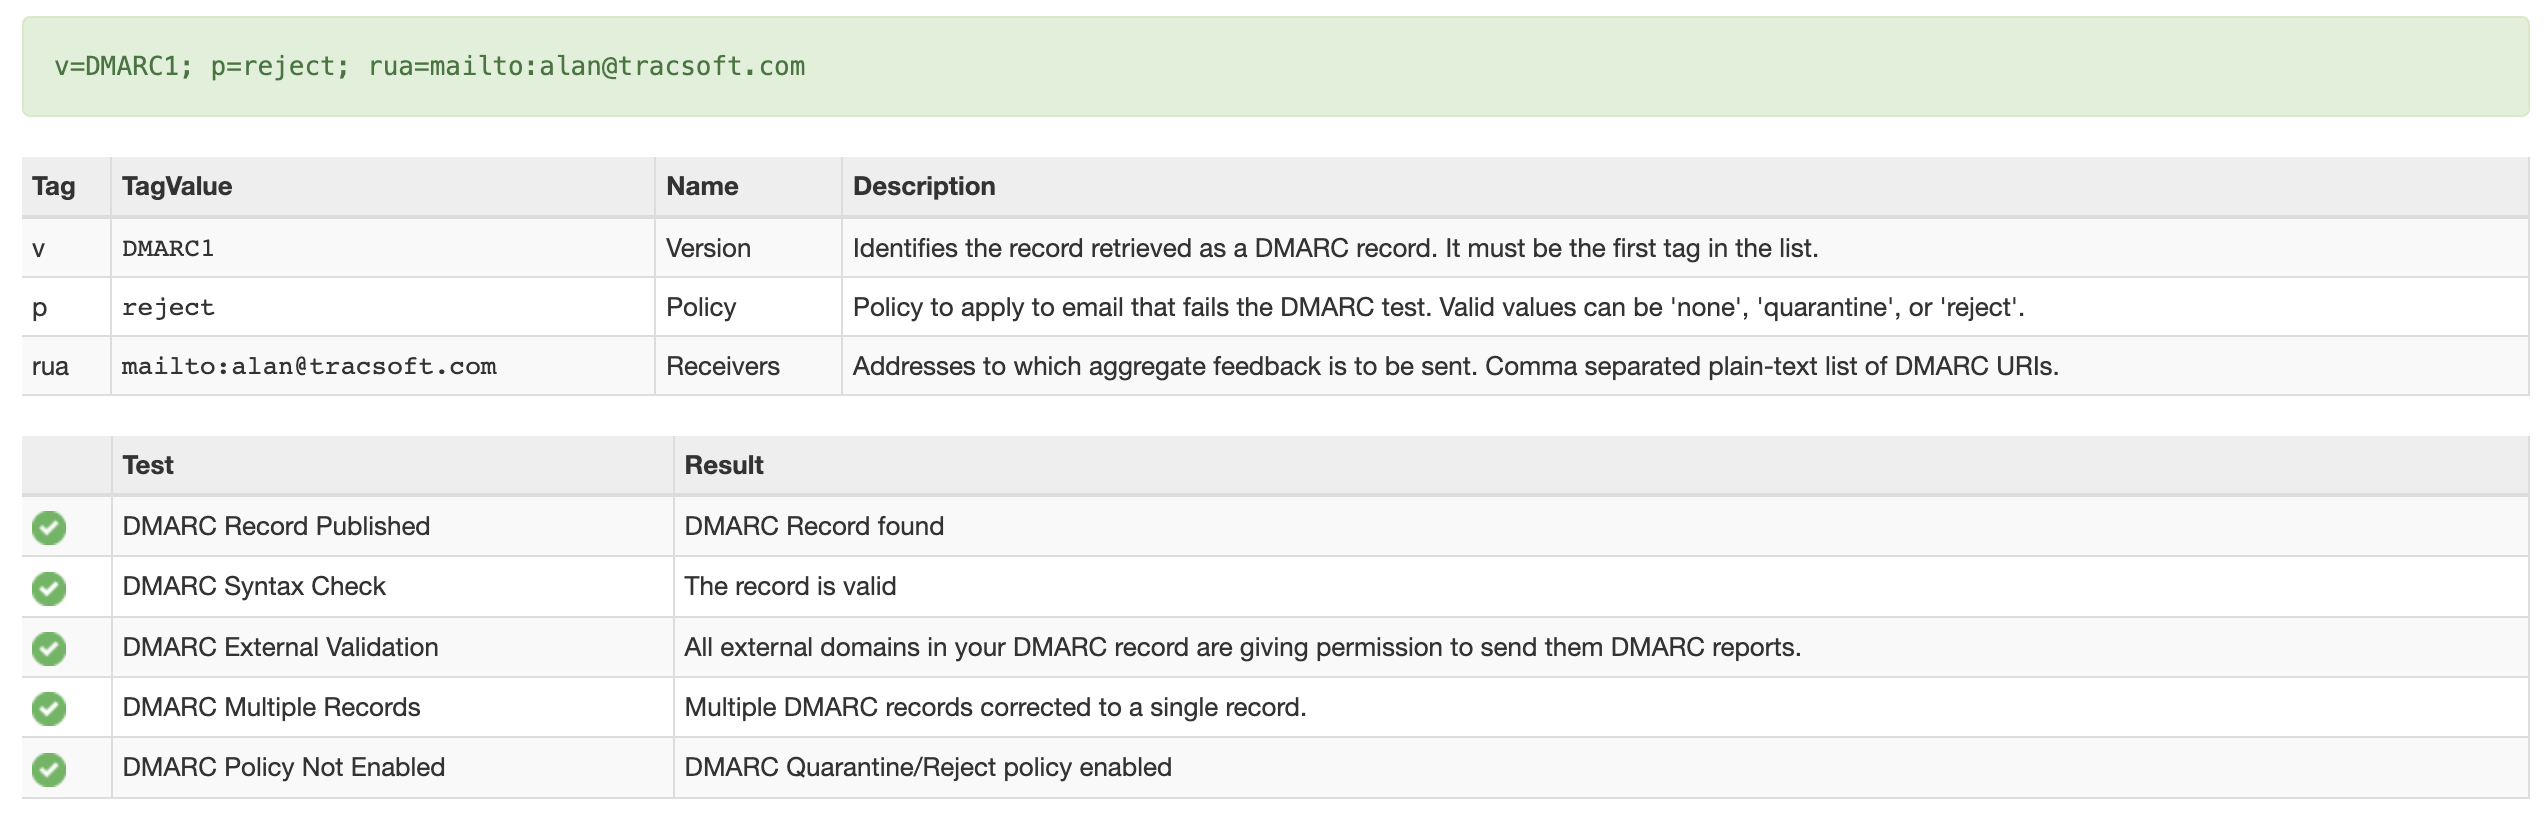The width and height of the screenshot is (2548, 822).
Task: Click the 'DMARC Record found' result text
Action: [x=813, y=527]
